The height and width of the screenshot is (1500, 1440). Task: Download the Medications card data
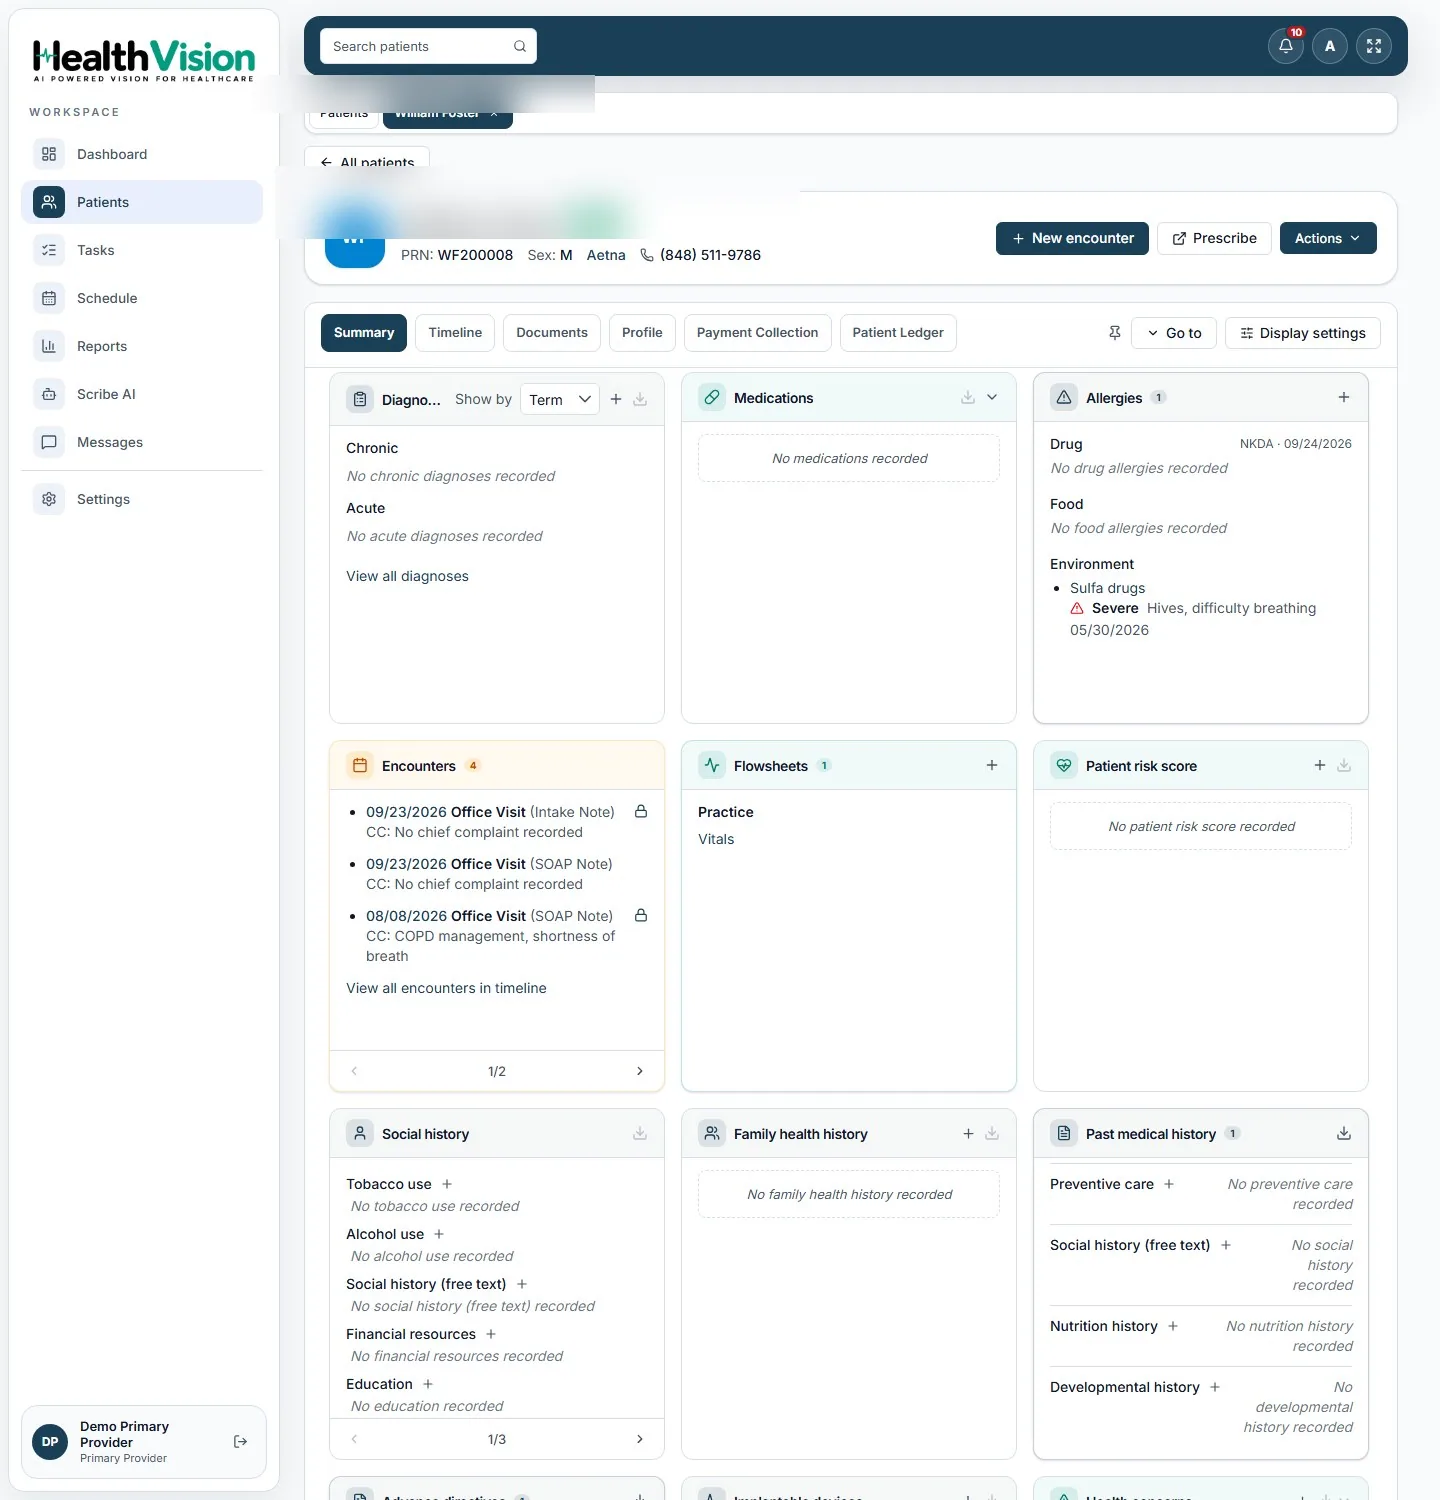[968, 397]
